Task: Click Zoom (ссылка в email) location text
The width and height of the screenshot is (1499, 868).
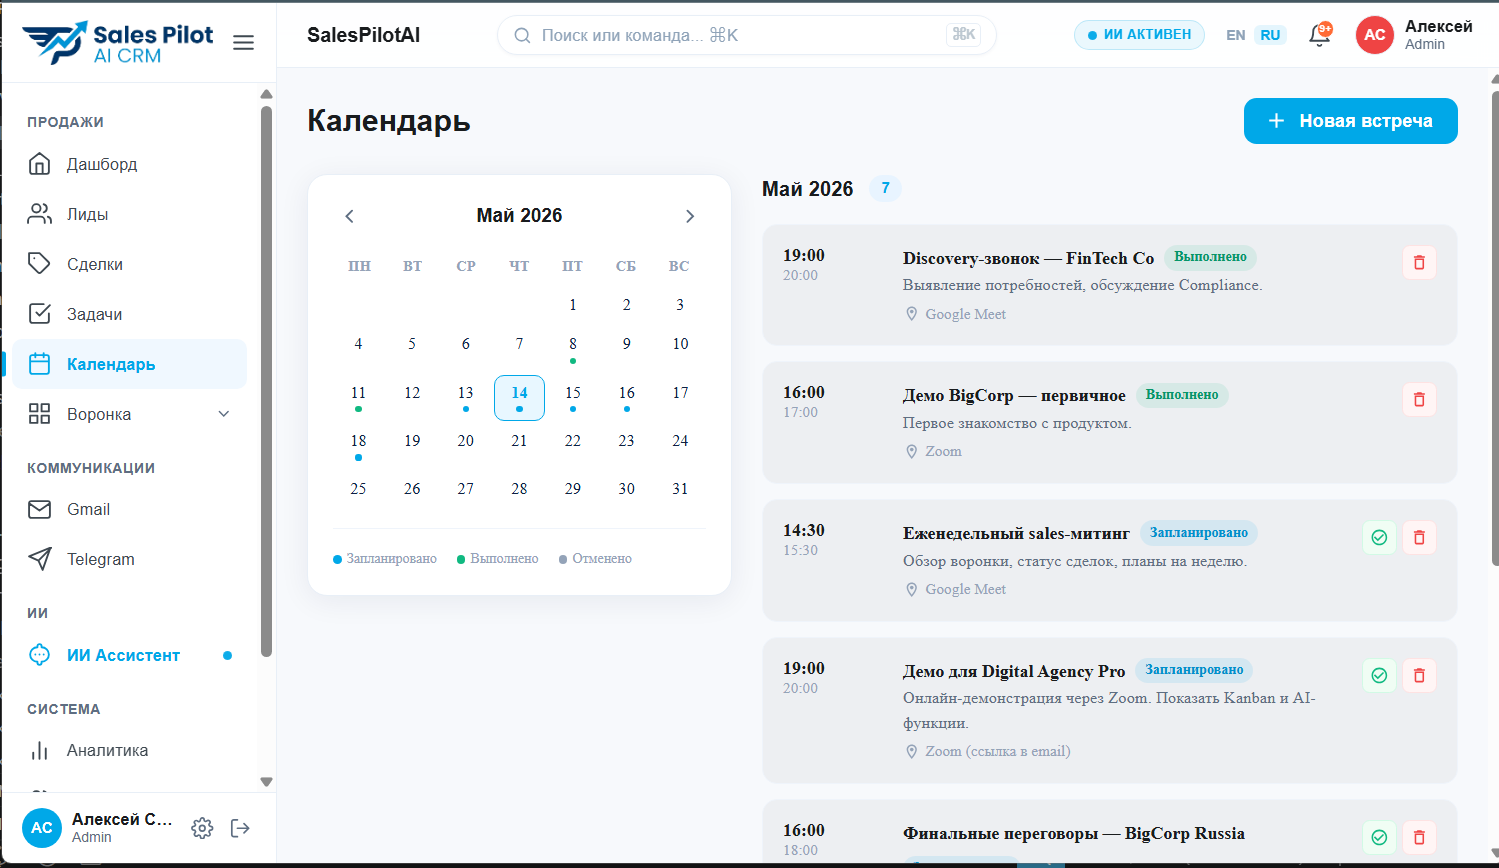Action: (987, 752)
